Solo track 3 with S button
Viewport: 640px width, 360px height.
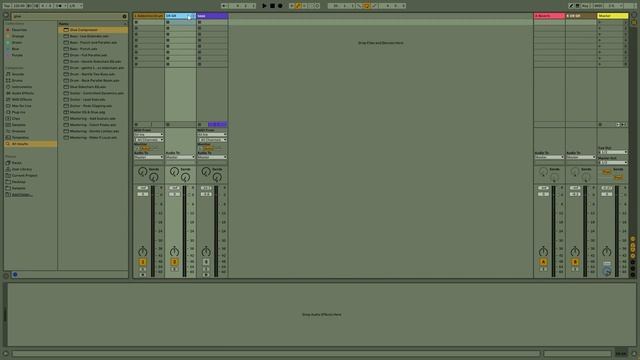click(206, 269)
